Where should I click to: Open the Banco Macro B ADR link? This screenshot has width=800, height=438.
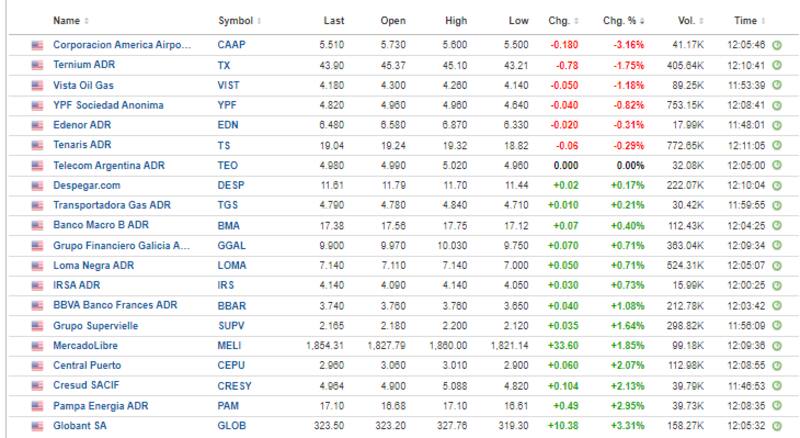tap(101, 225)
